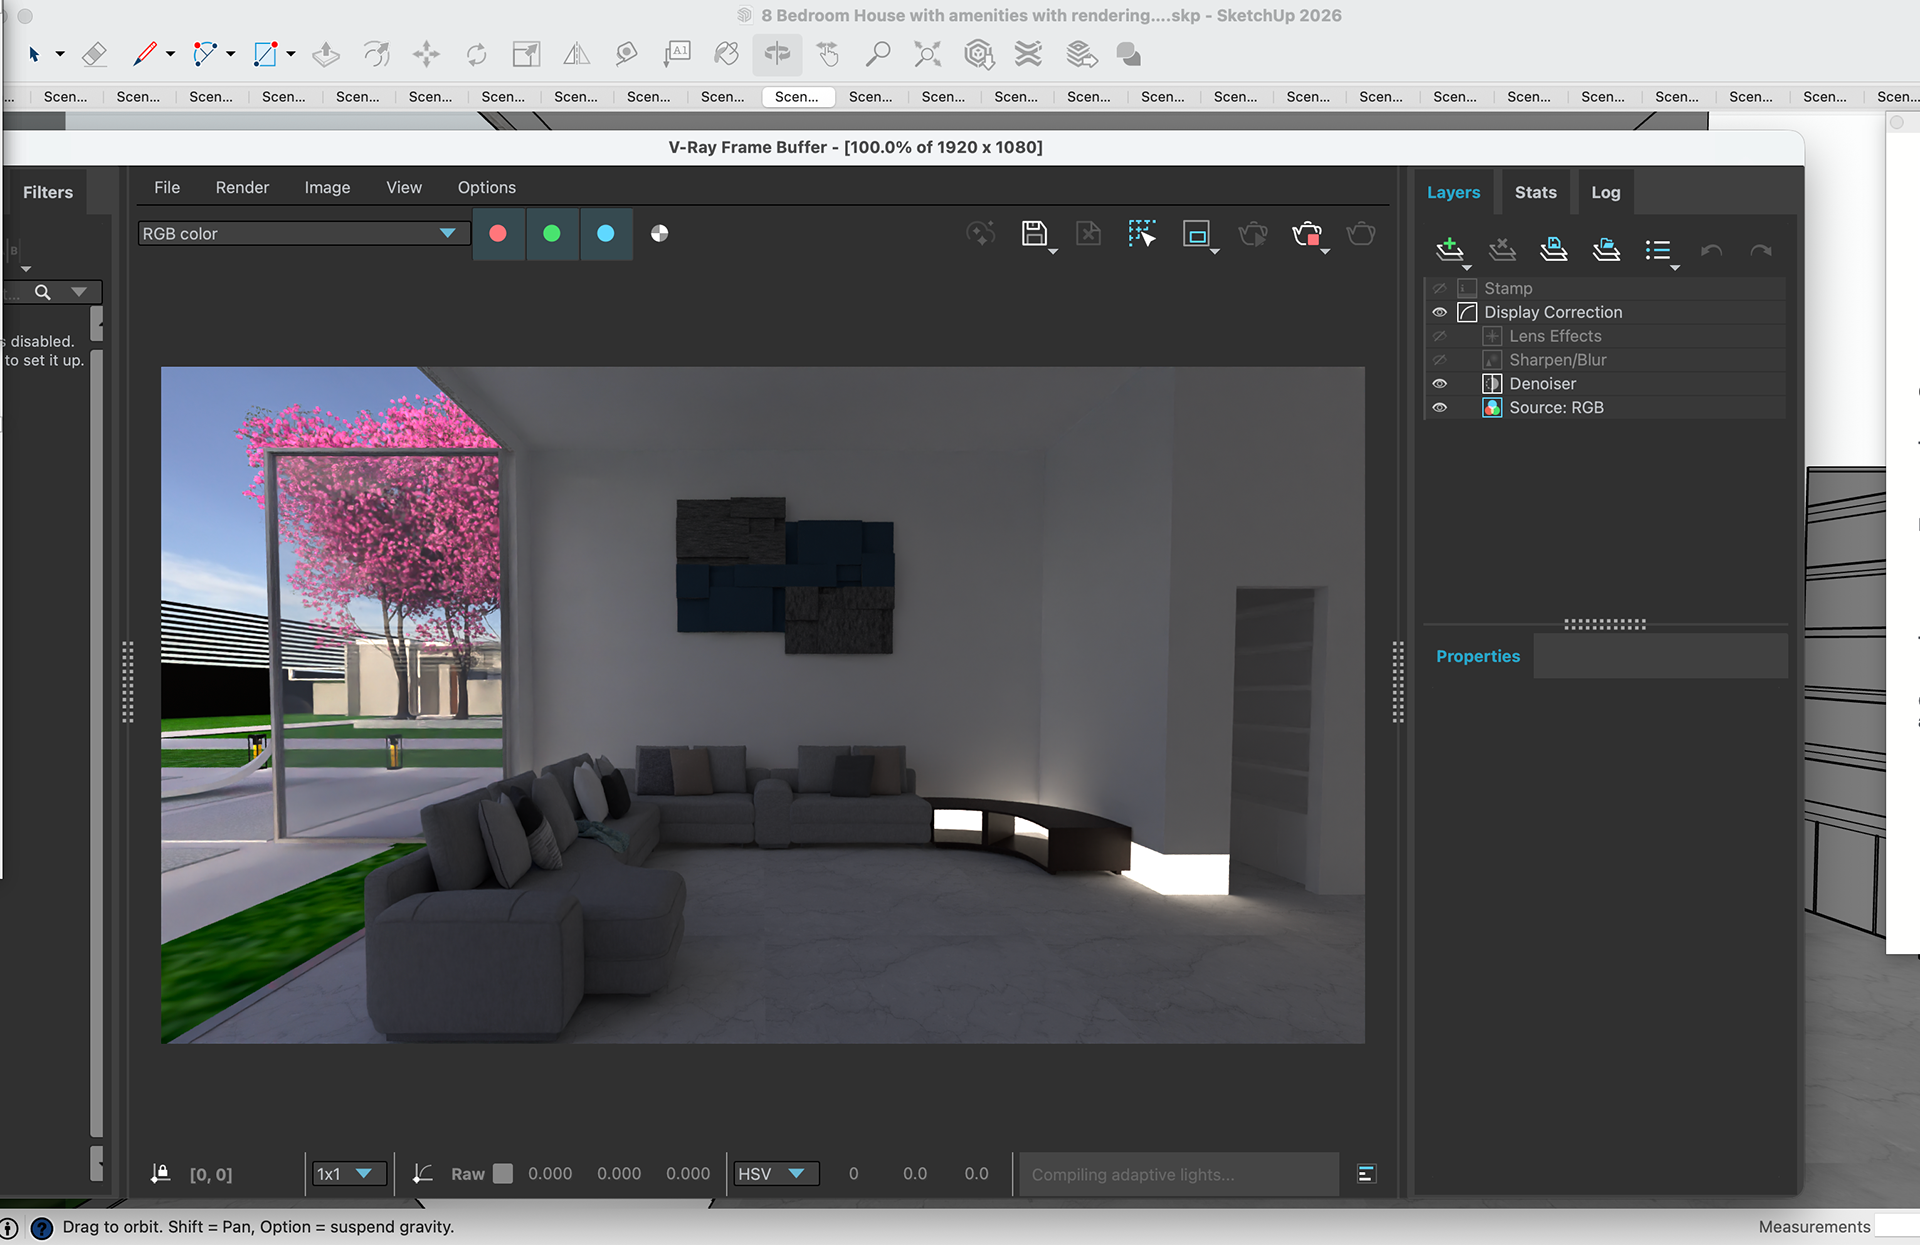Viewport: 1920px width, 1245px height.
Task: Toggle the red channel button
Action: click(x=498, y=234)
